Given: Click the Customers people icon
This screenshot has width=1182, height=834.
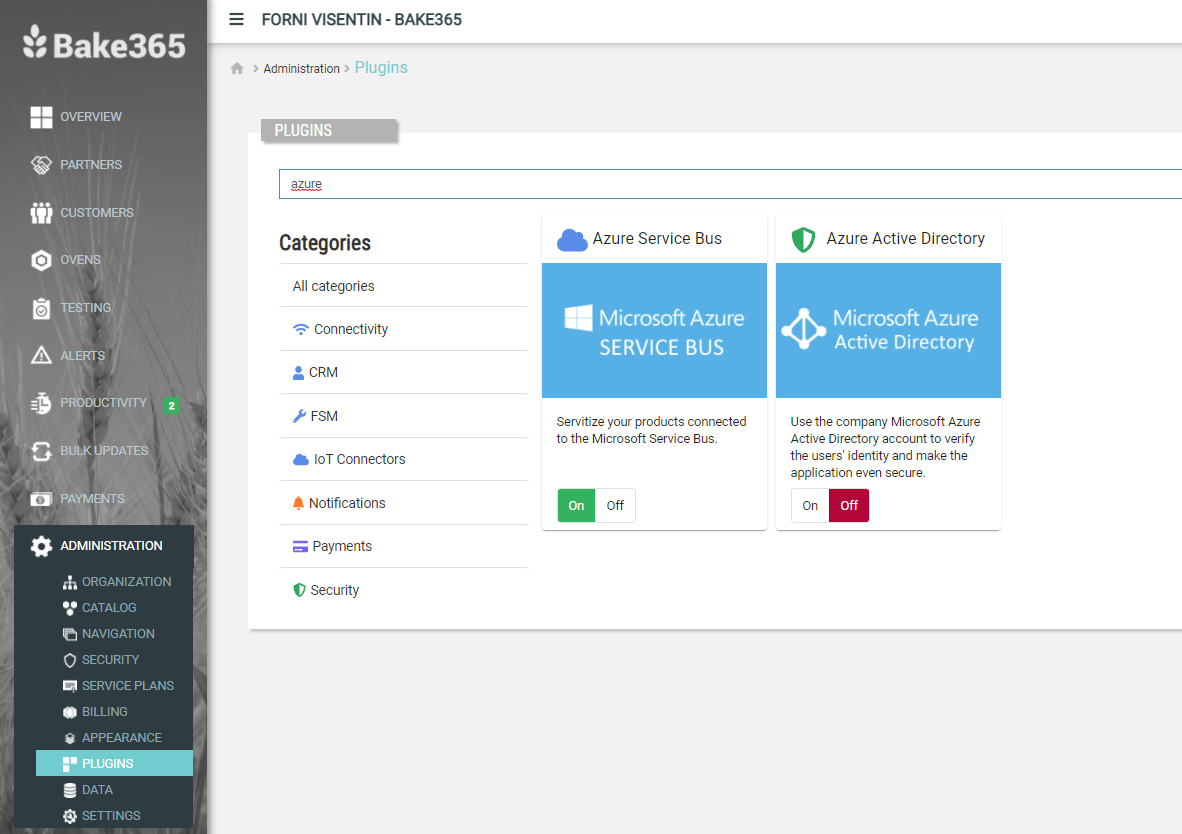Looking at the screenshot, I should 41,213.
